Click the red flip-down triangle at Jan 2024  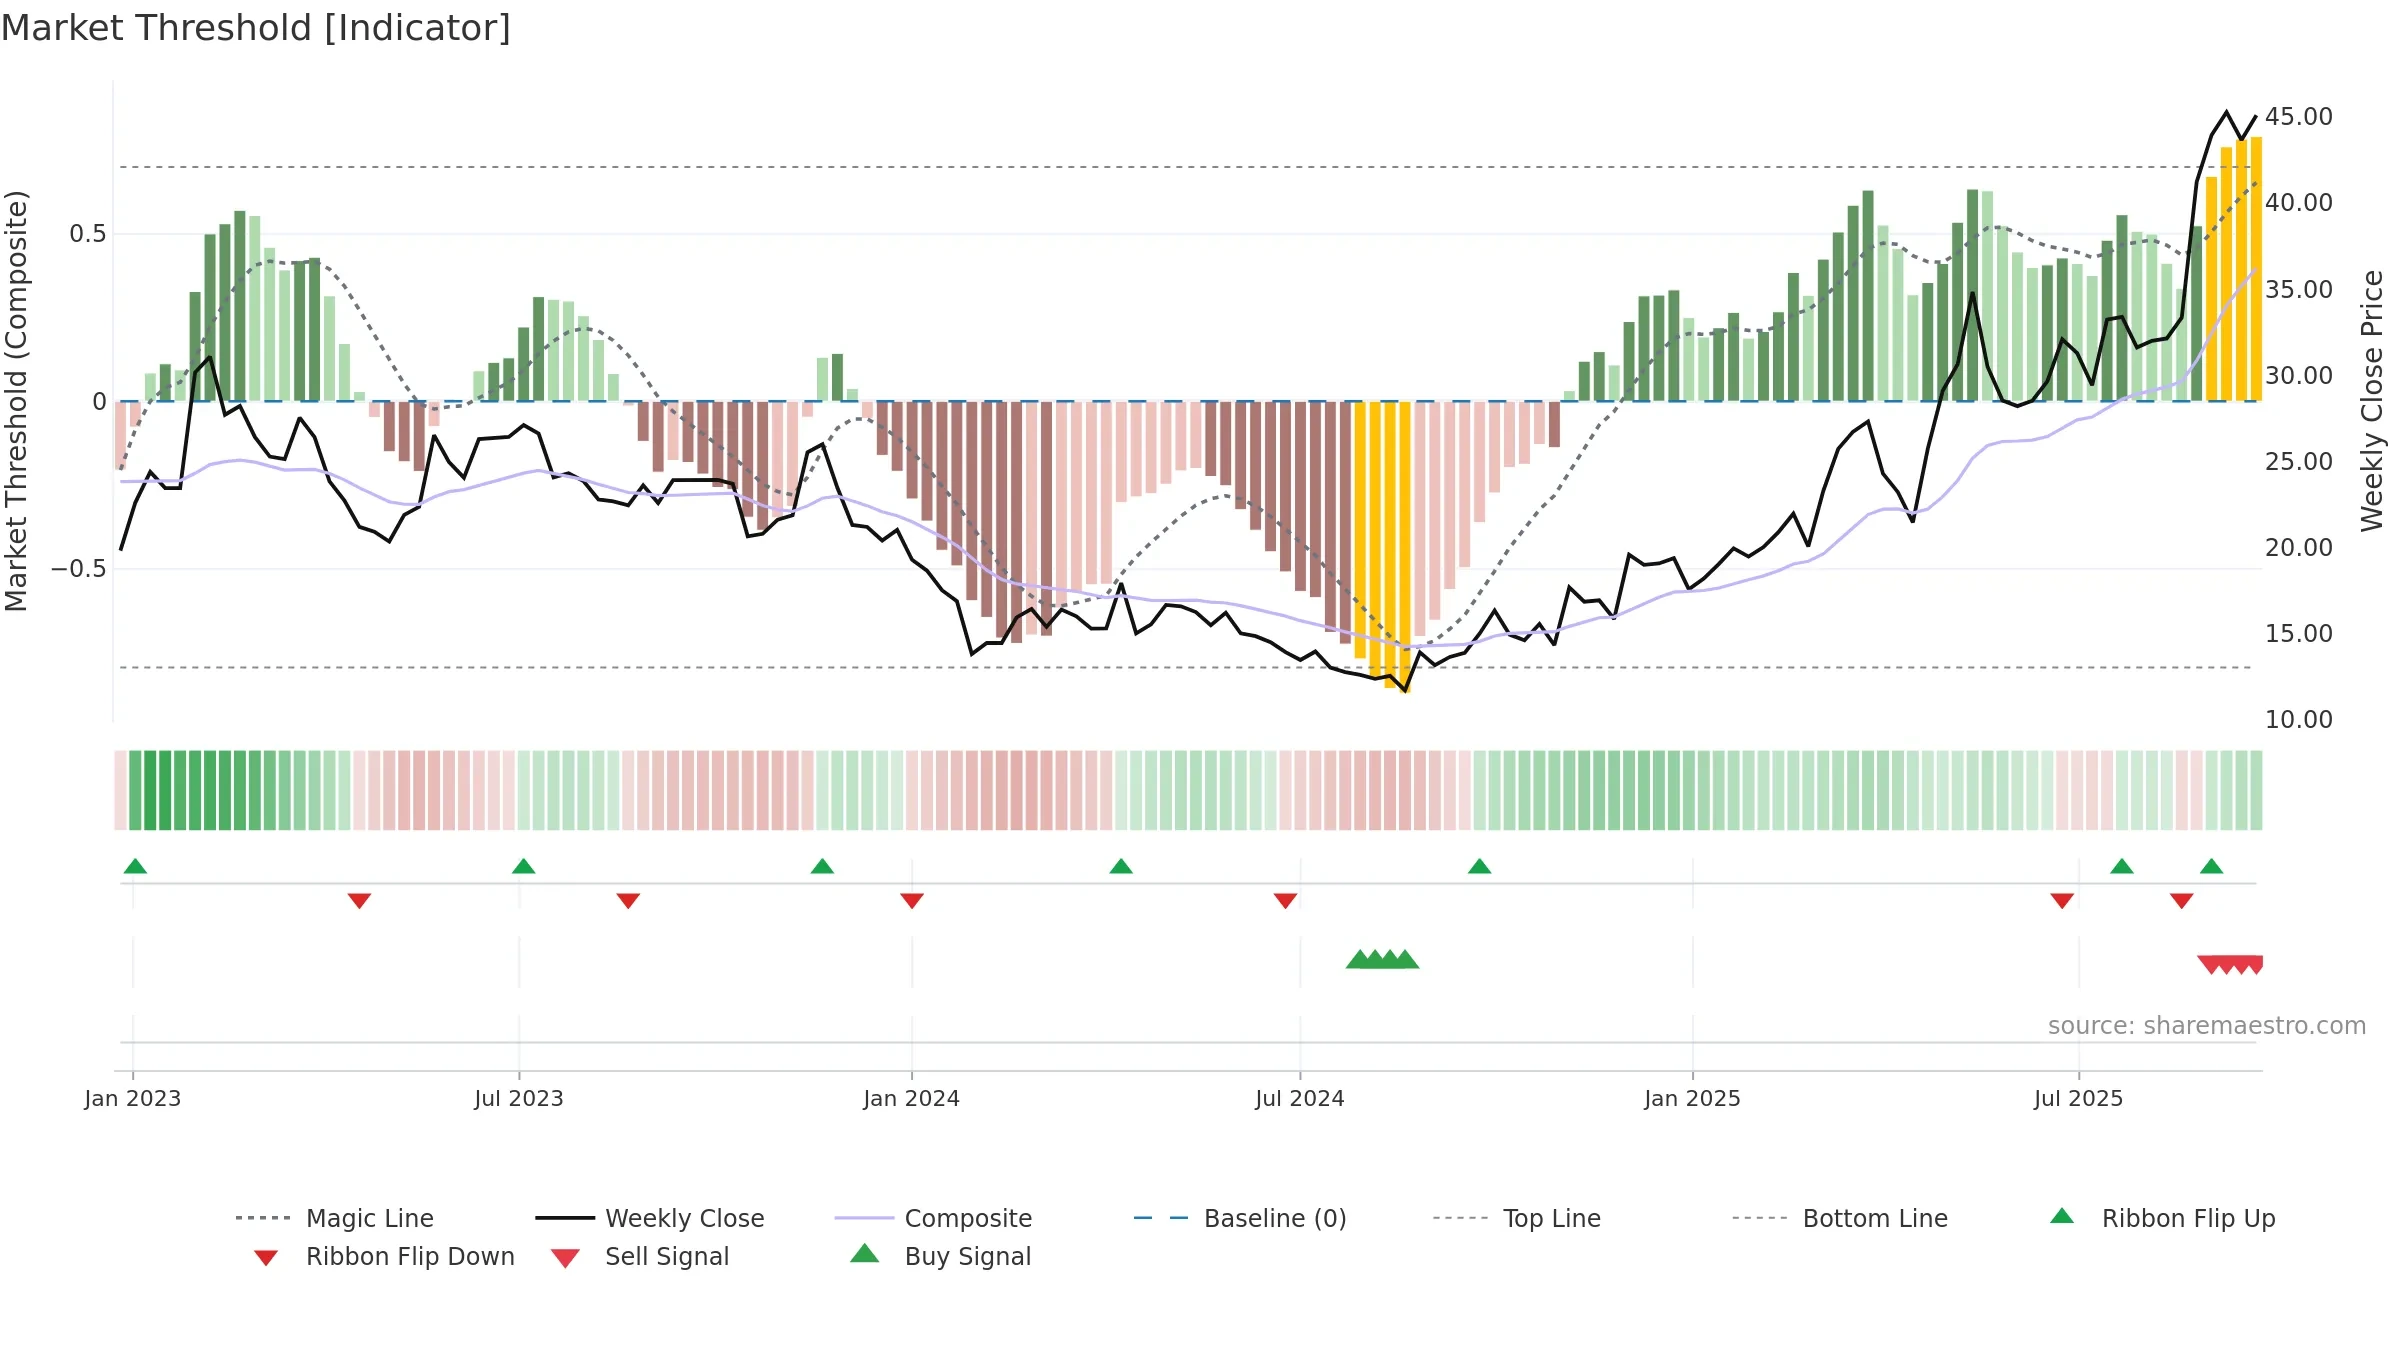click(x=912, y=901)
